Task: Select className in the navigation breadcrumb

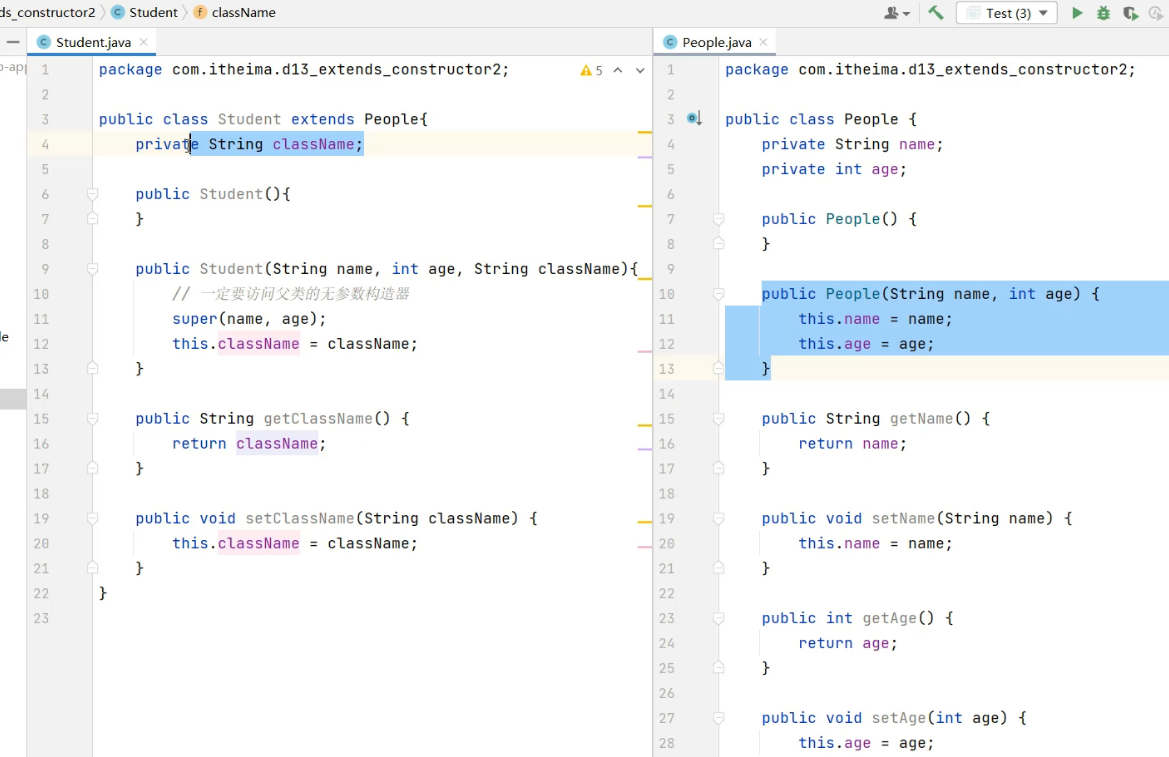Action: tap(243, 13)
